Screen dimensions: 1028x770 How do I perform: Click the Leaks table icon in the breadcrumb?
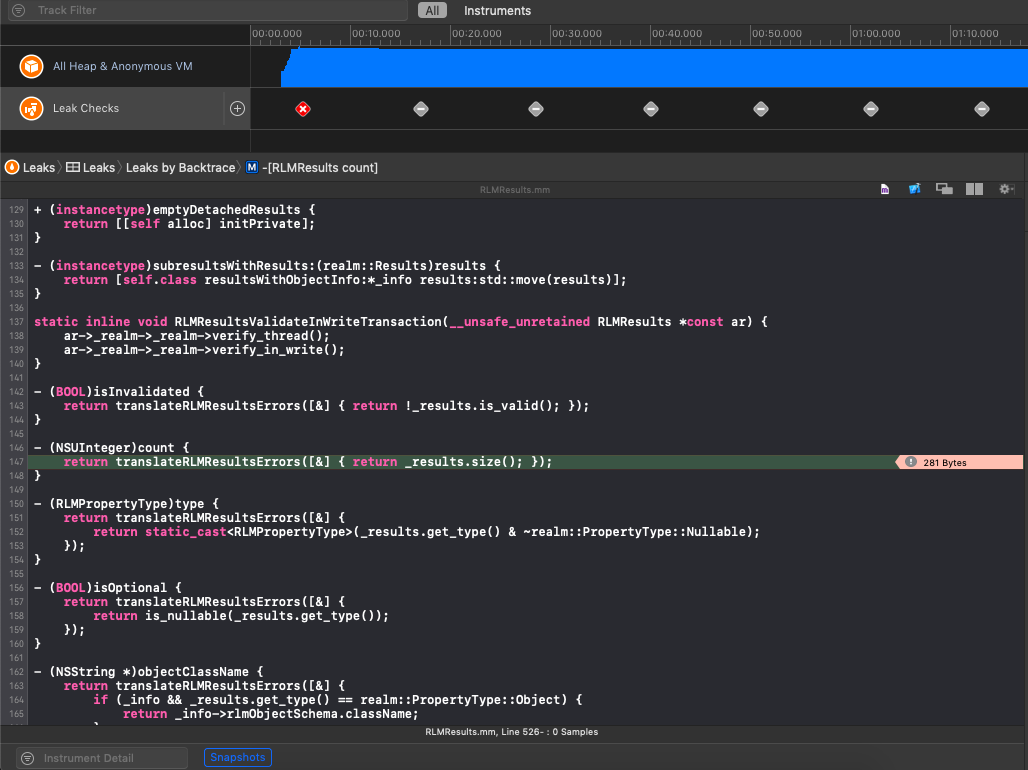(x=75, y=167)
